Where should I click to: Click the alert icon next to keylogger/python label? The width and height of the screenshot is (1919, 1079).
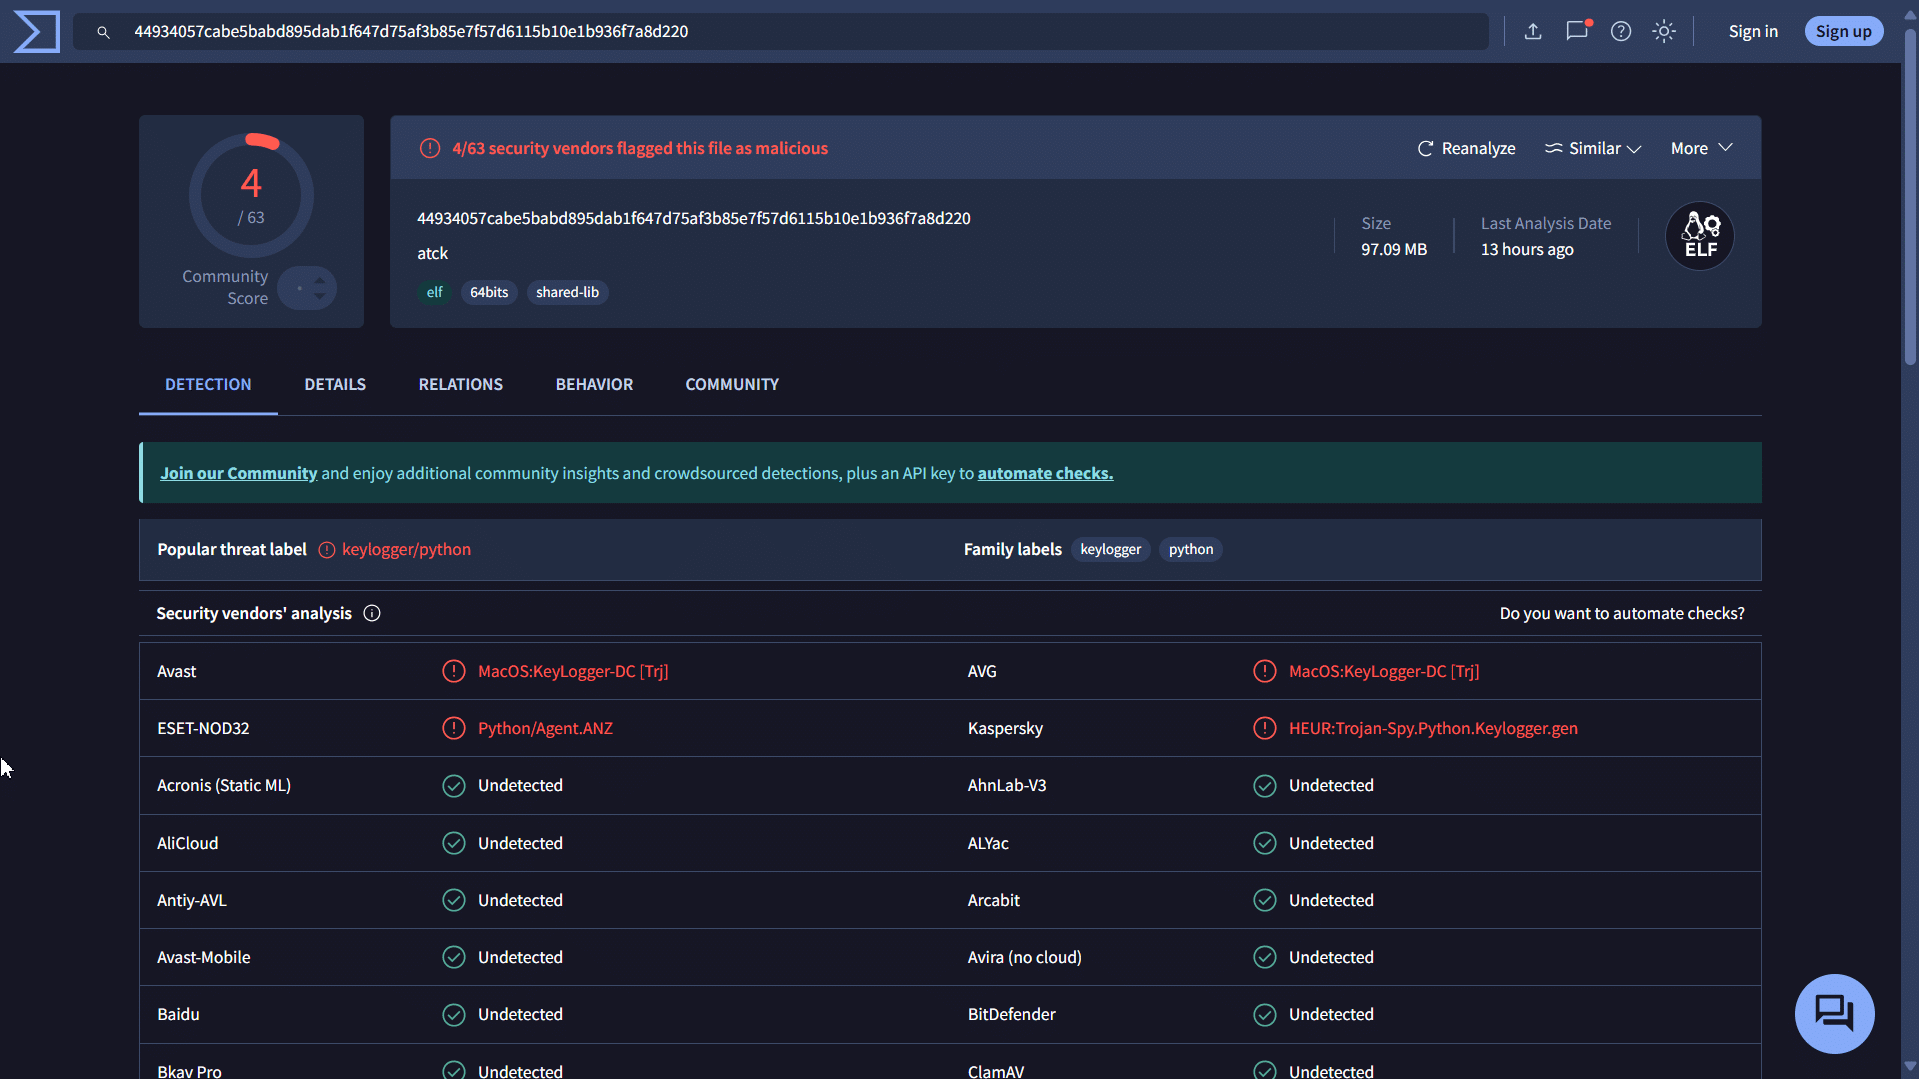tap(325, 549)
